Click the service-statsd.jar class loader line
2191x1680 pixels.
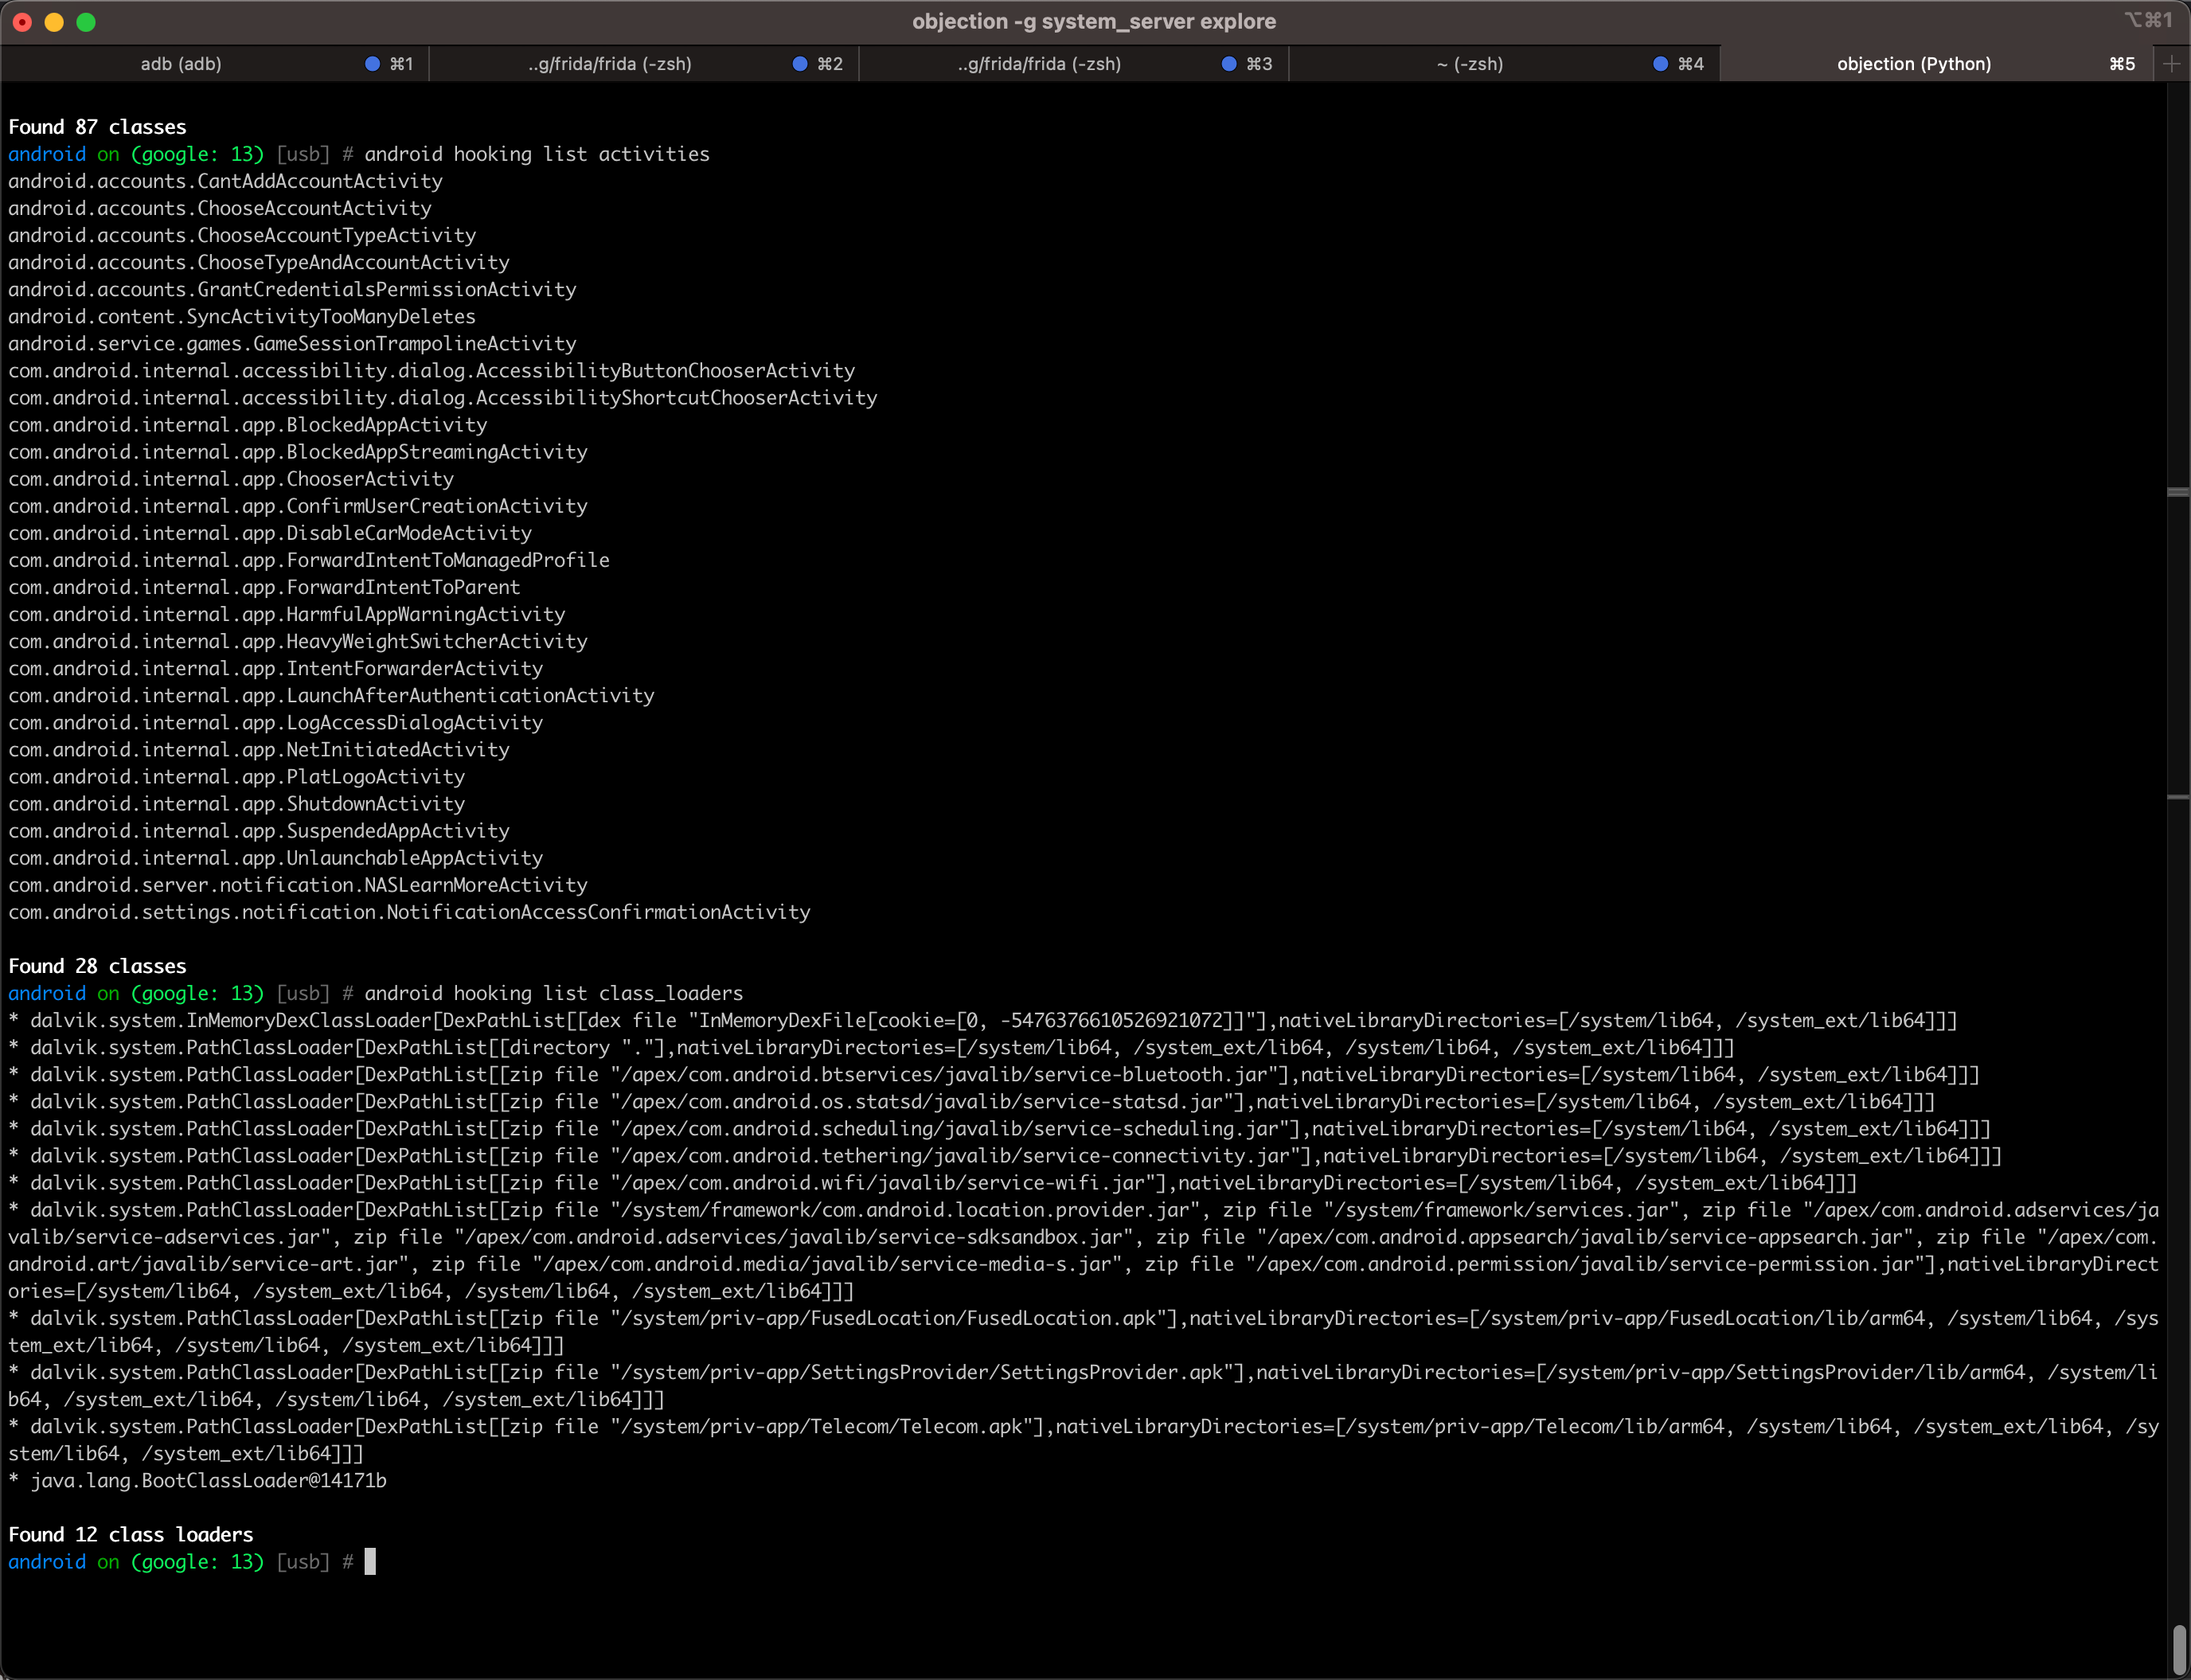click(x=972, y=1100)
